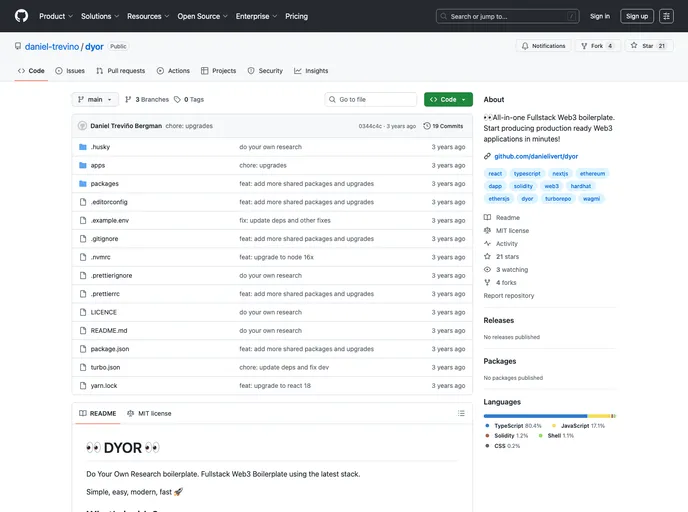
Task: Switch to the Security tab
Action: click(x=265, y=71)
